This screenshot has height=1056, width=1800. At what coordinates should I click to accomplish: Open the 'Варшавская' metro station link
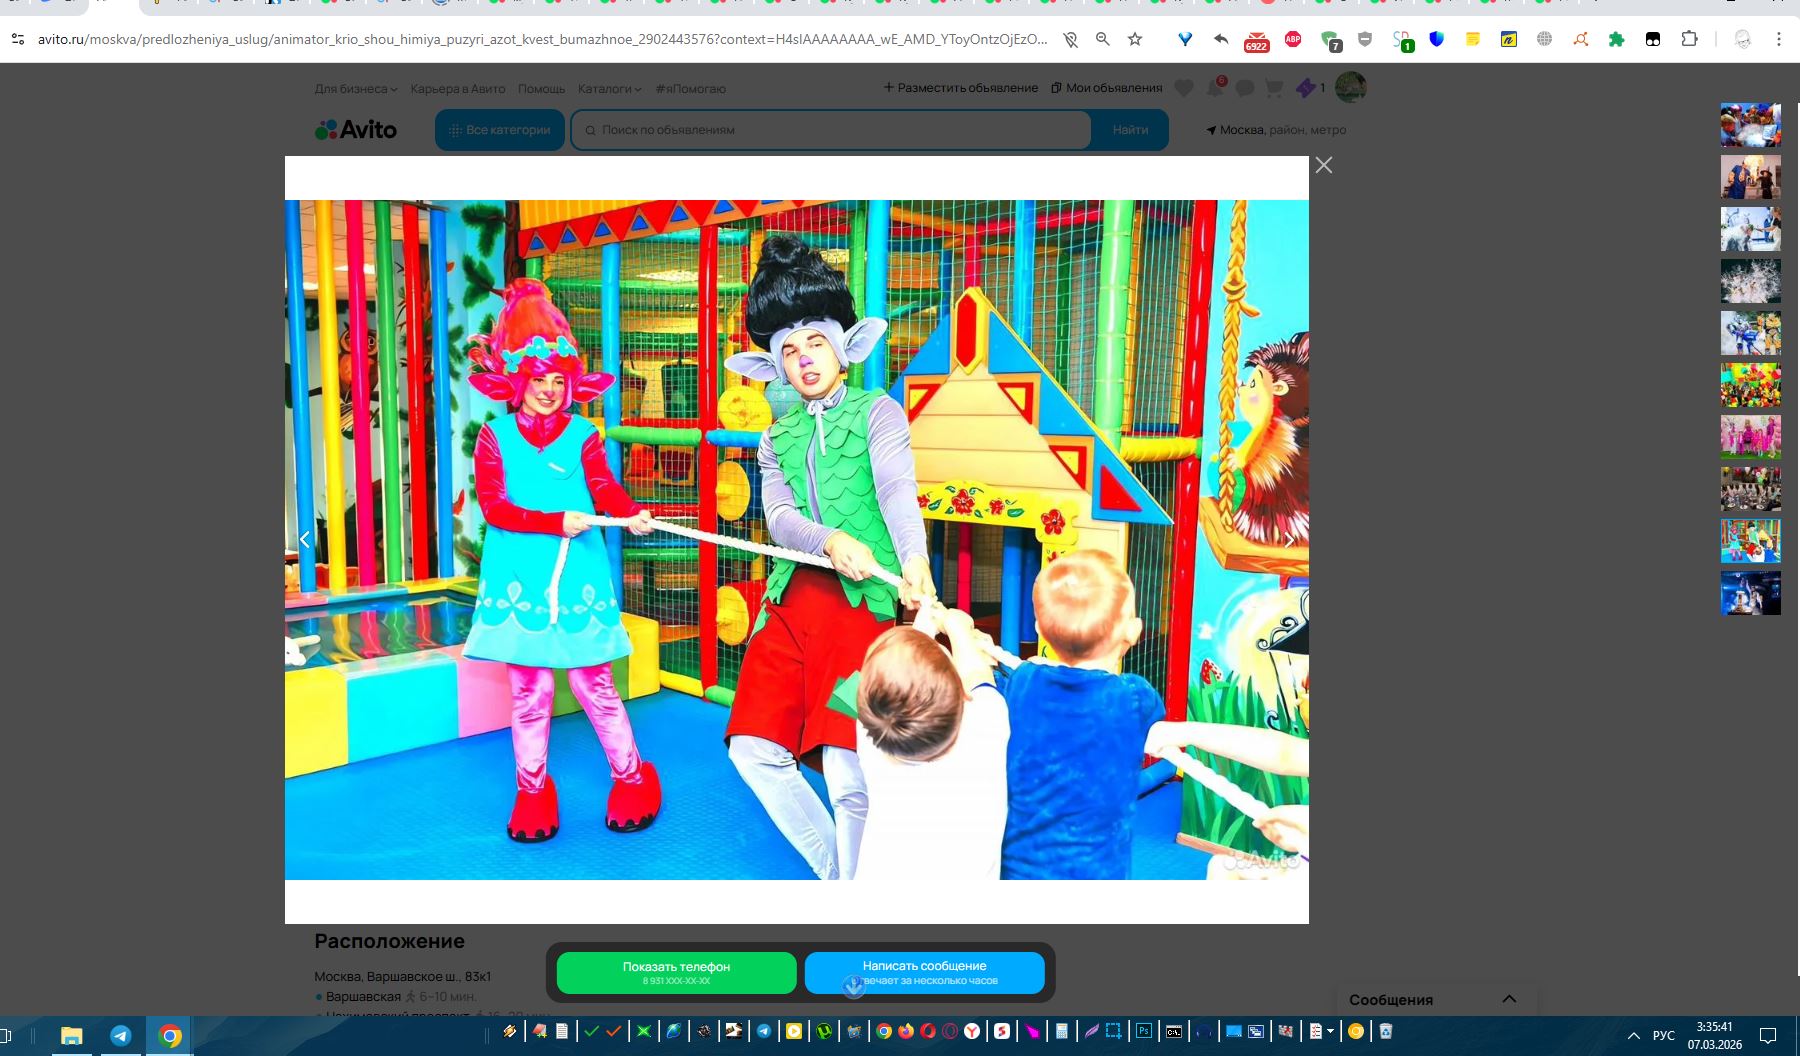coord(363,996)
